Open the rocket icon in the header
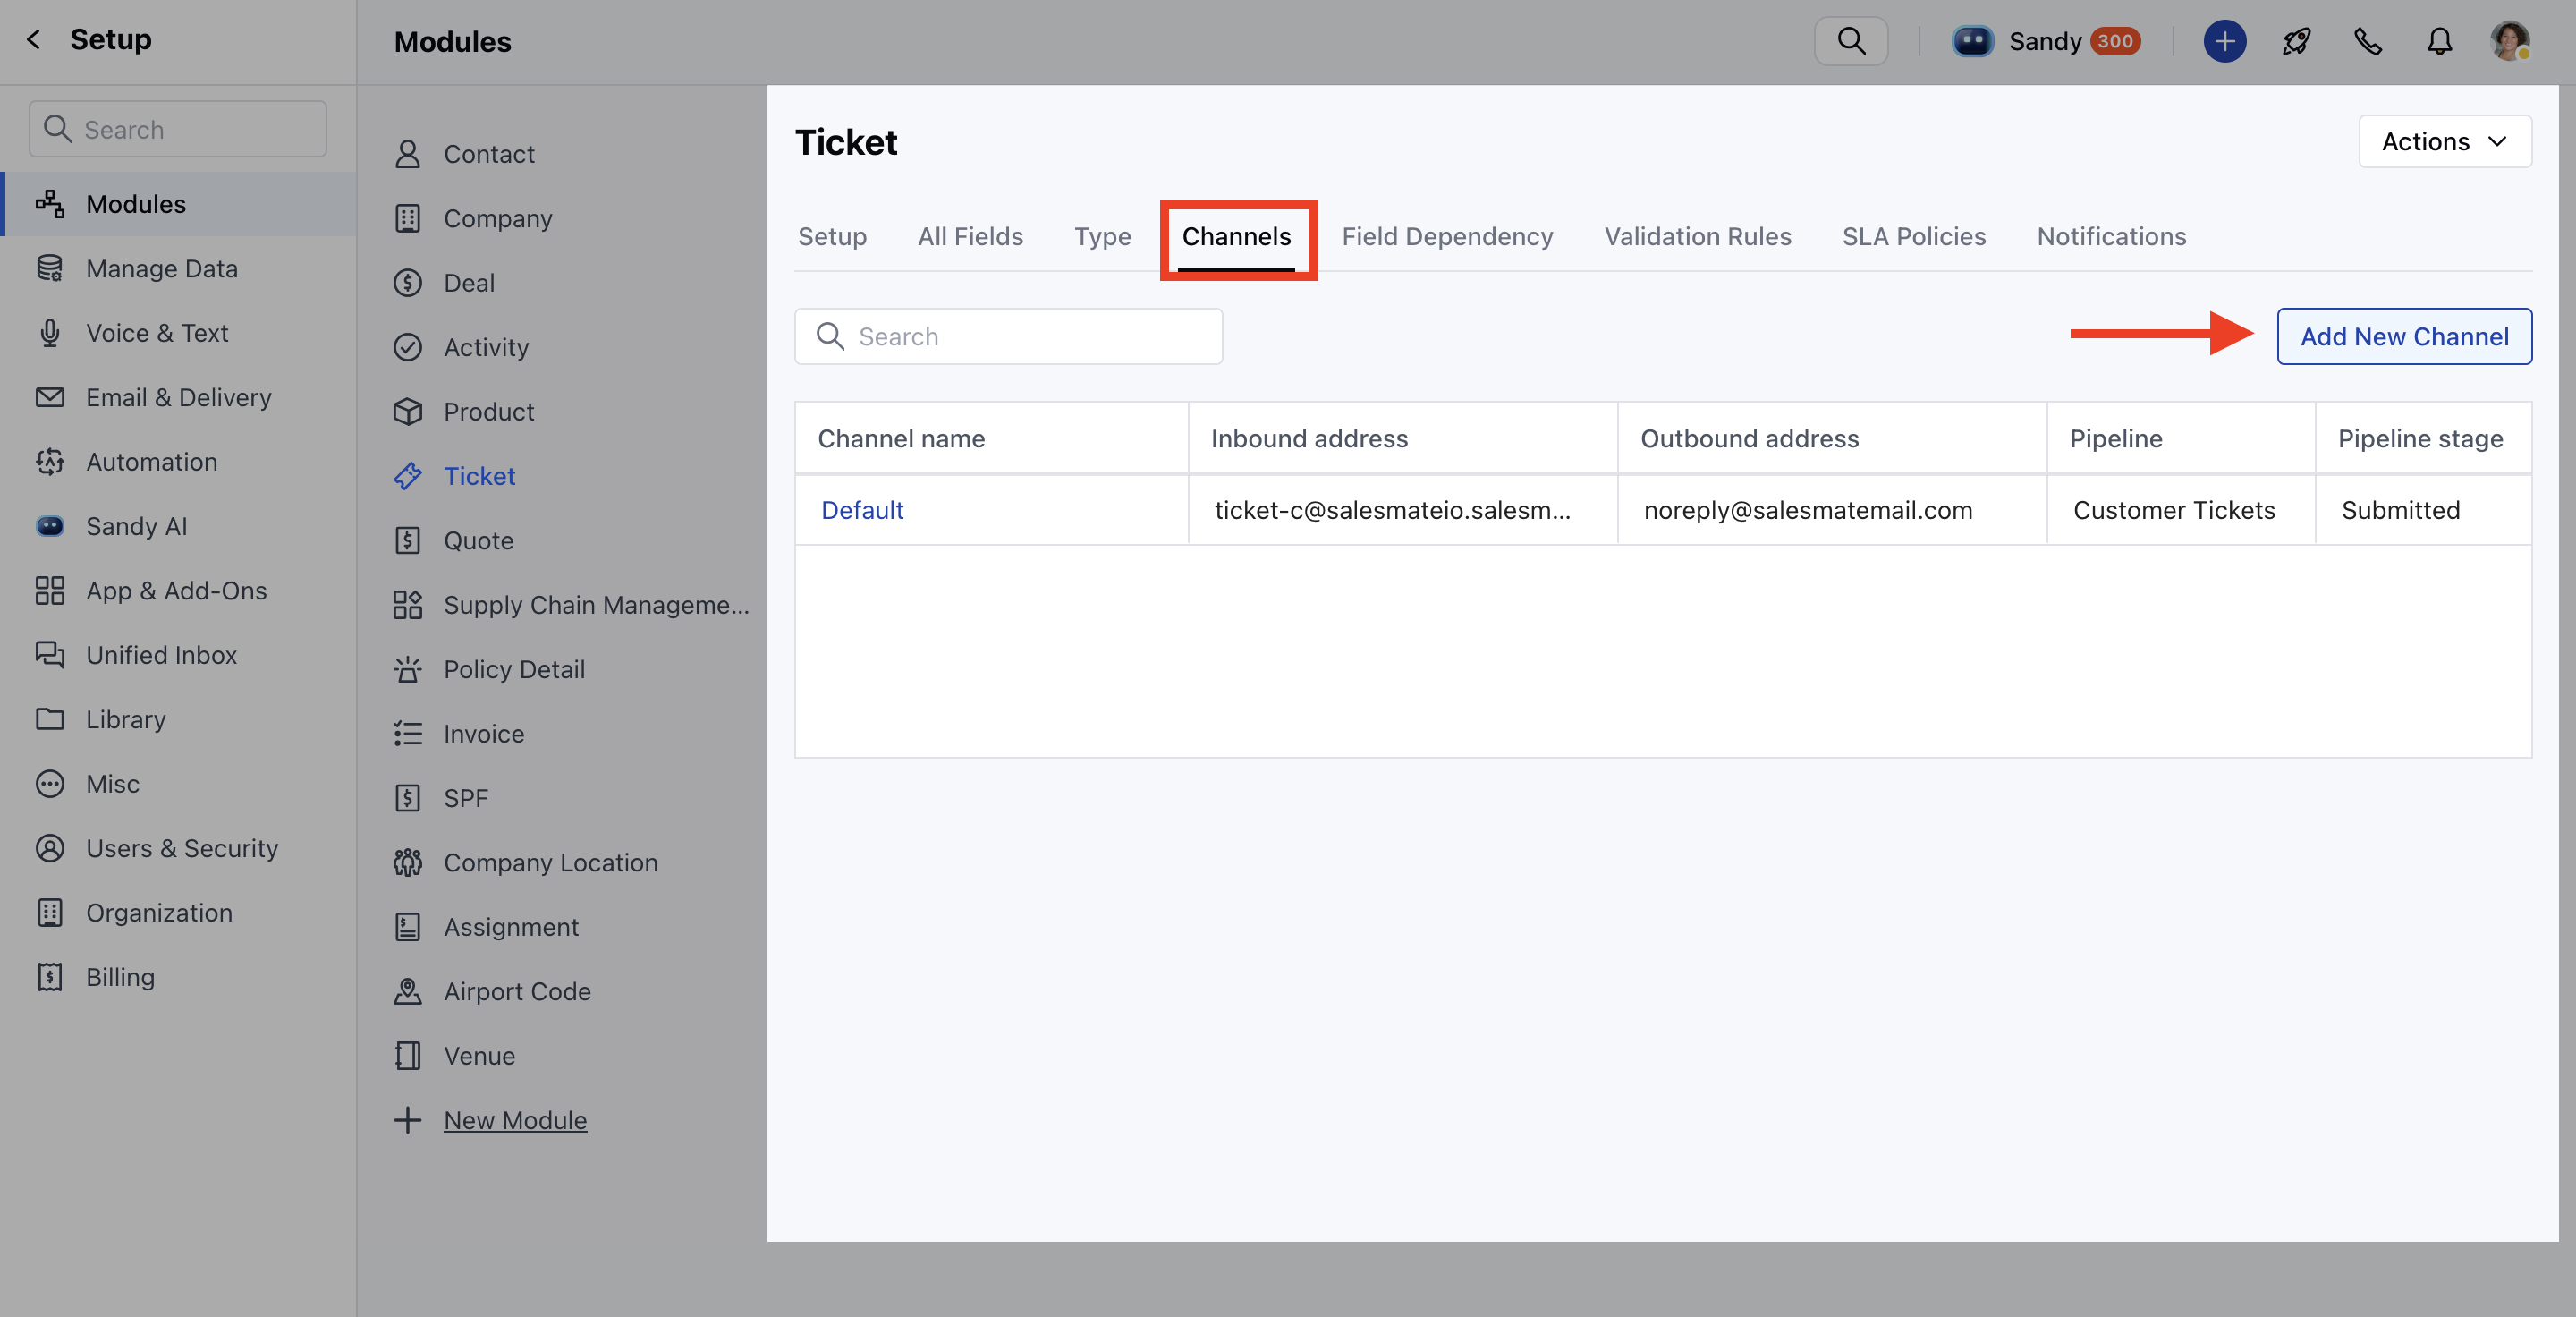This screenshot has height=1317, width=2576. point(2297,41)
